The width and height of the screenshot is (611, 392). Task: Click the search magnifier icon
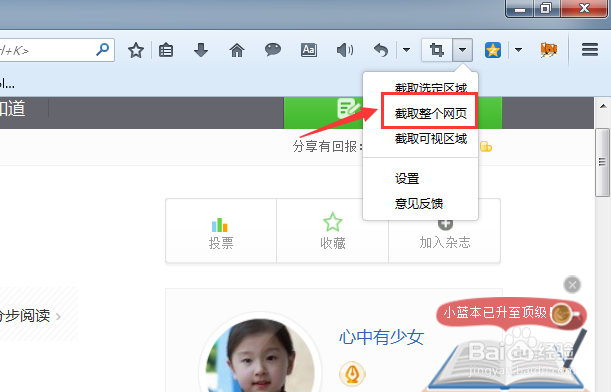point(102,49)
